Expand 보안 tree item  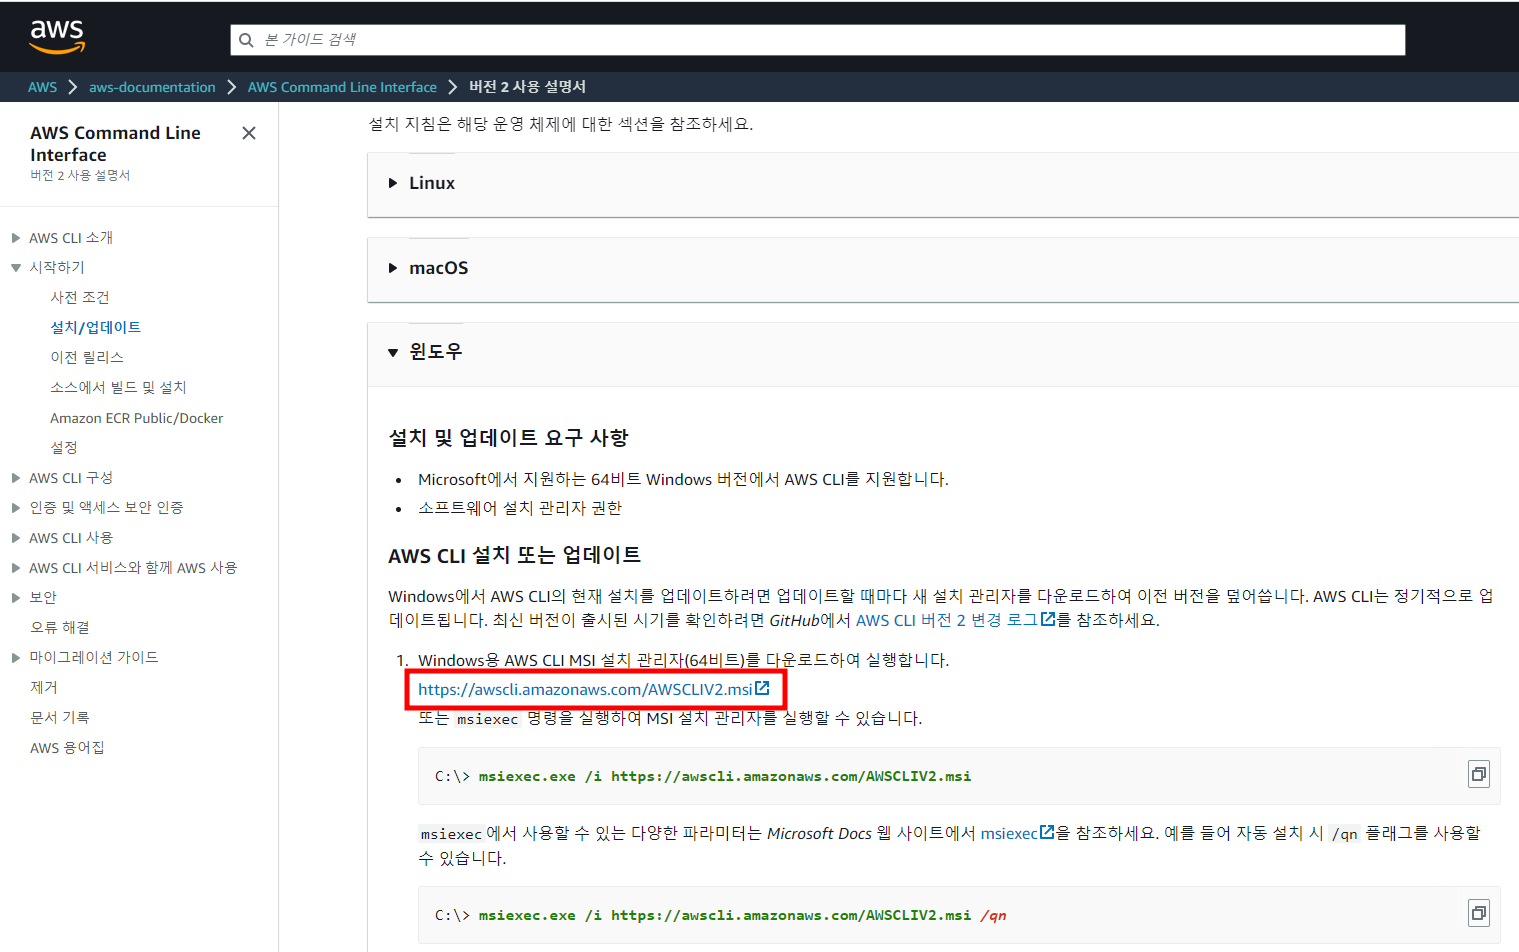pyautogui.click(x=16, y=598)
